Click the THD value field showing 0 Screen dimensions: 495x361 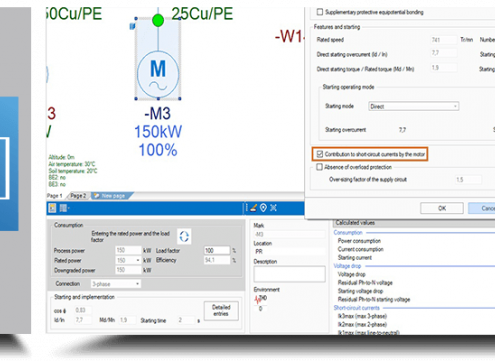click(261, 309)
